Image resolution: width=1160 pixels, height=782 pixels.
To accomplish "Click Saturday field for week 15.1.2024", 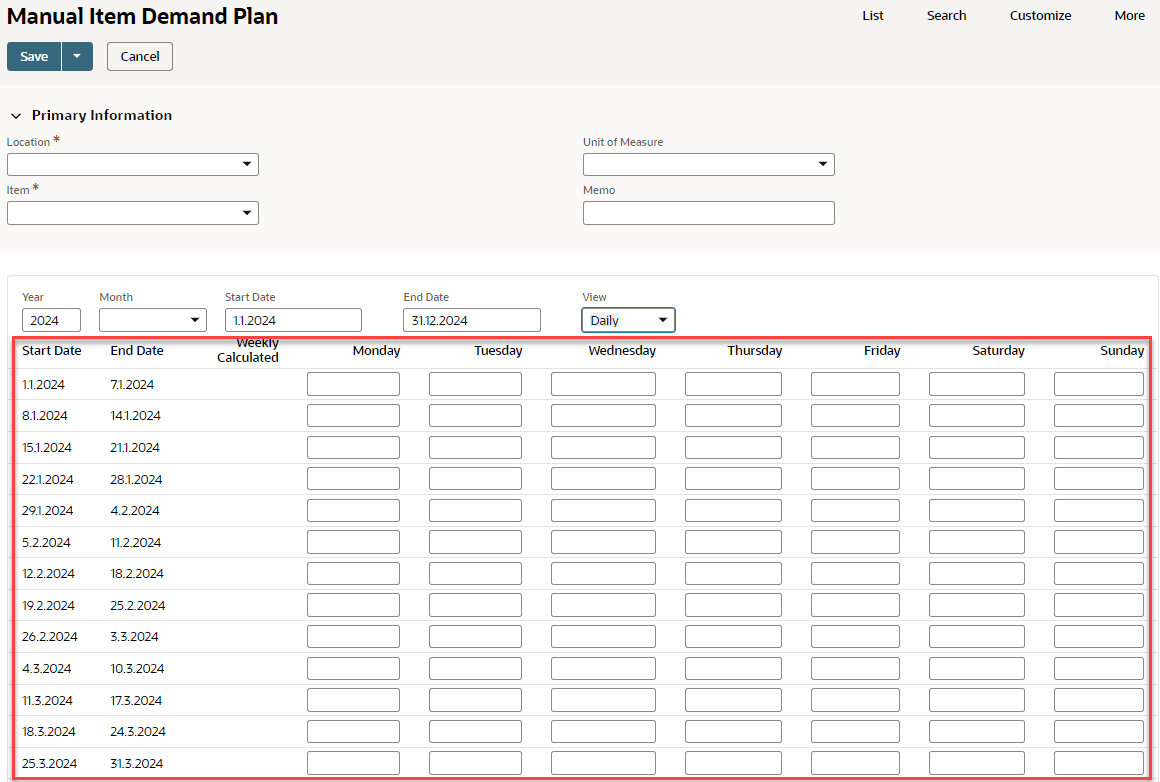I will [977, 448].
